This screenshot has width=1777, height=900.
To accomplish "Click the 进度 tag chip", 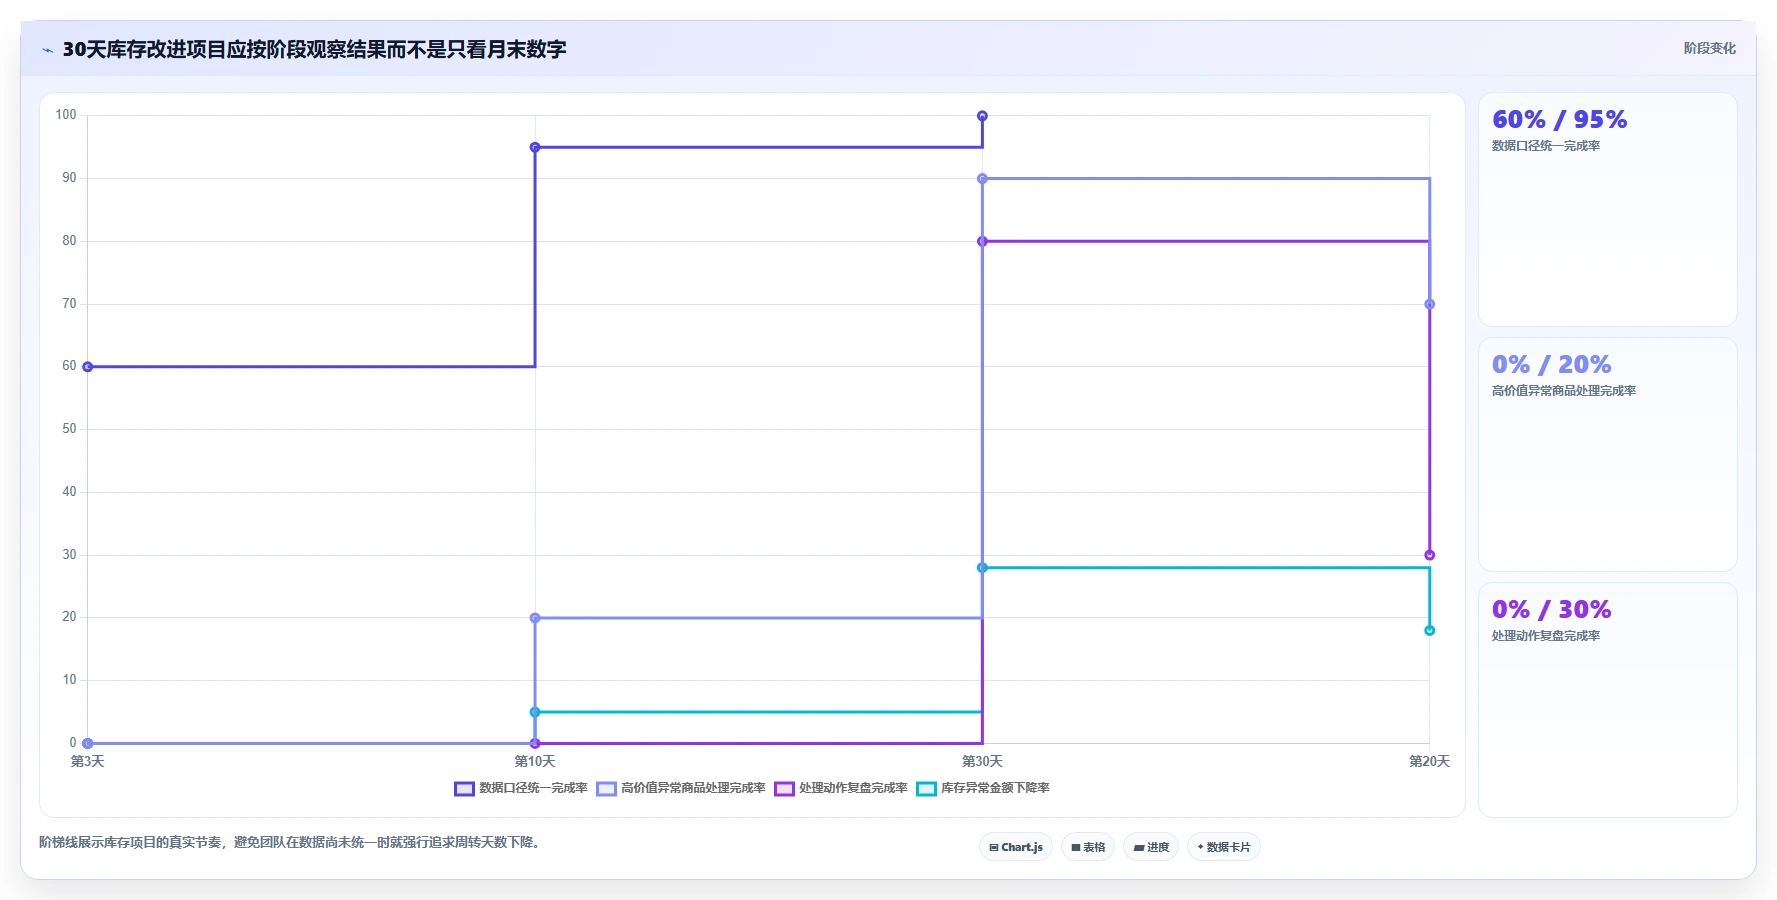I will pyautogui.click(x=1151, y=847).
